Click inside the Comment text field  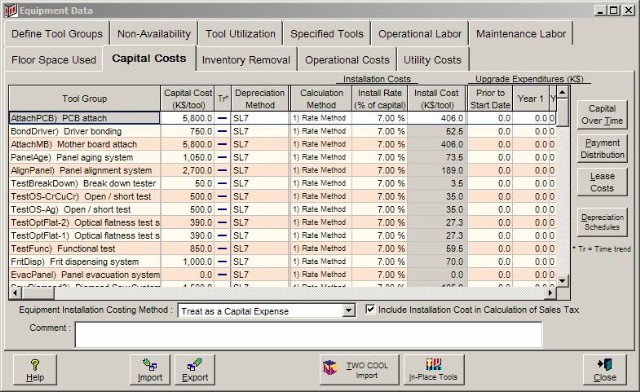click(309, 334)
